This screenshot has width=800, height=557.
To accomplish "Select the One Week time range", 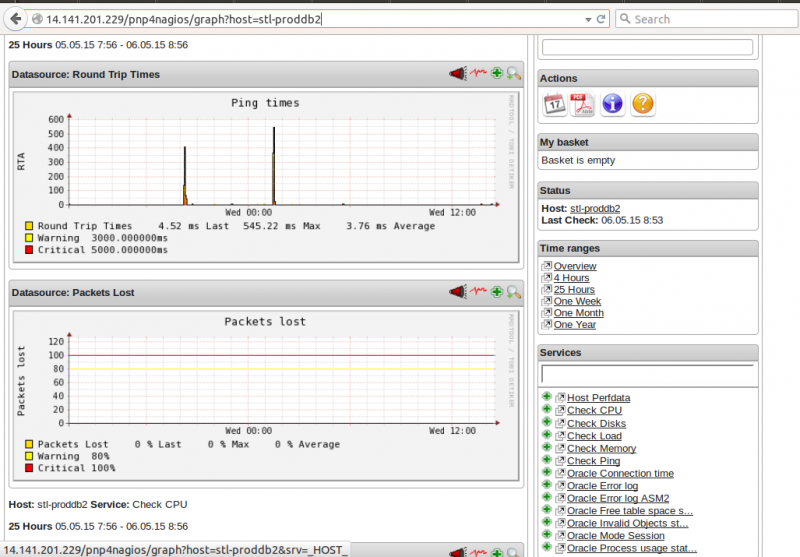I will pyautogui.click(x=577, y=301).
